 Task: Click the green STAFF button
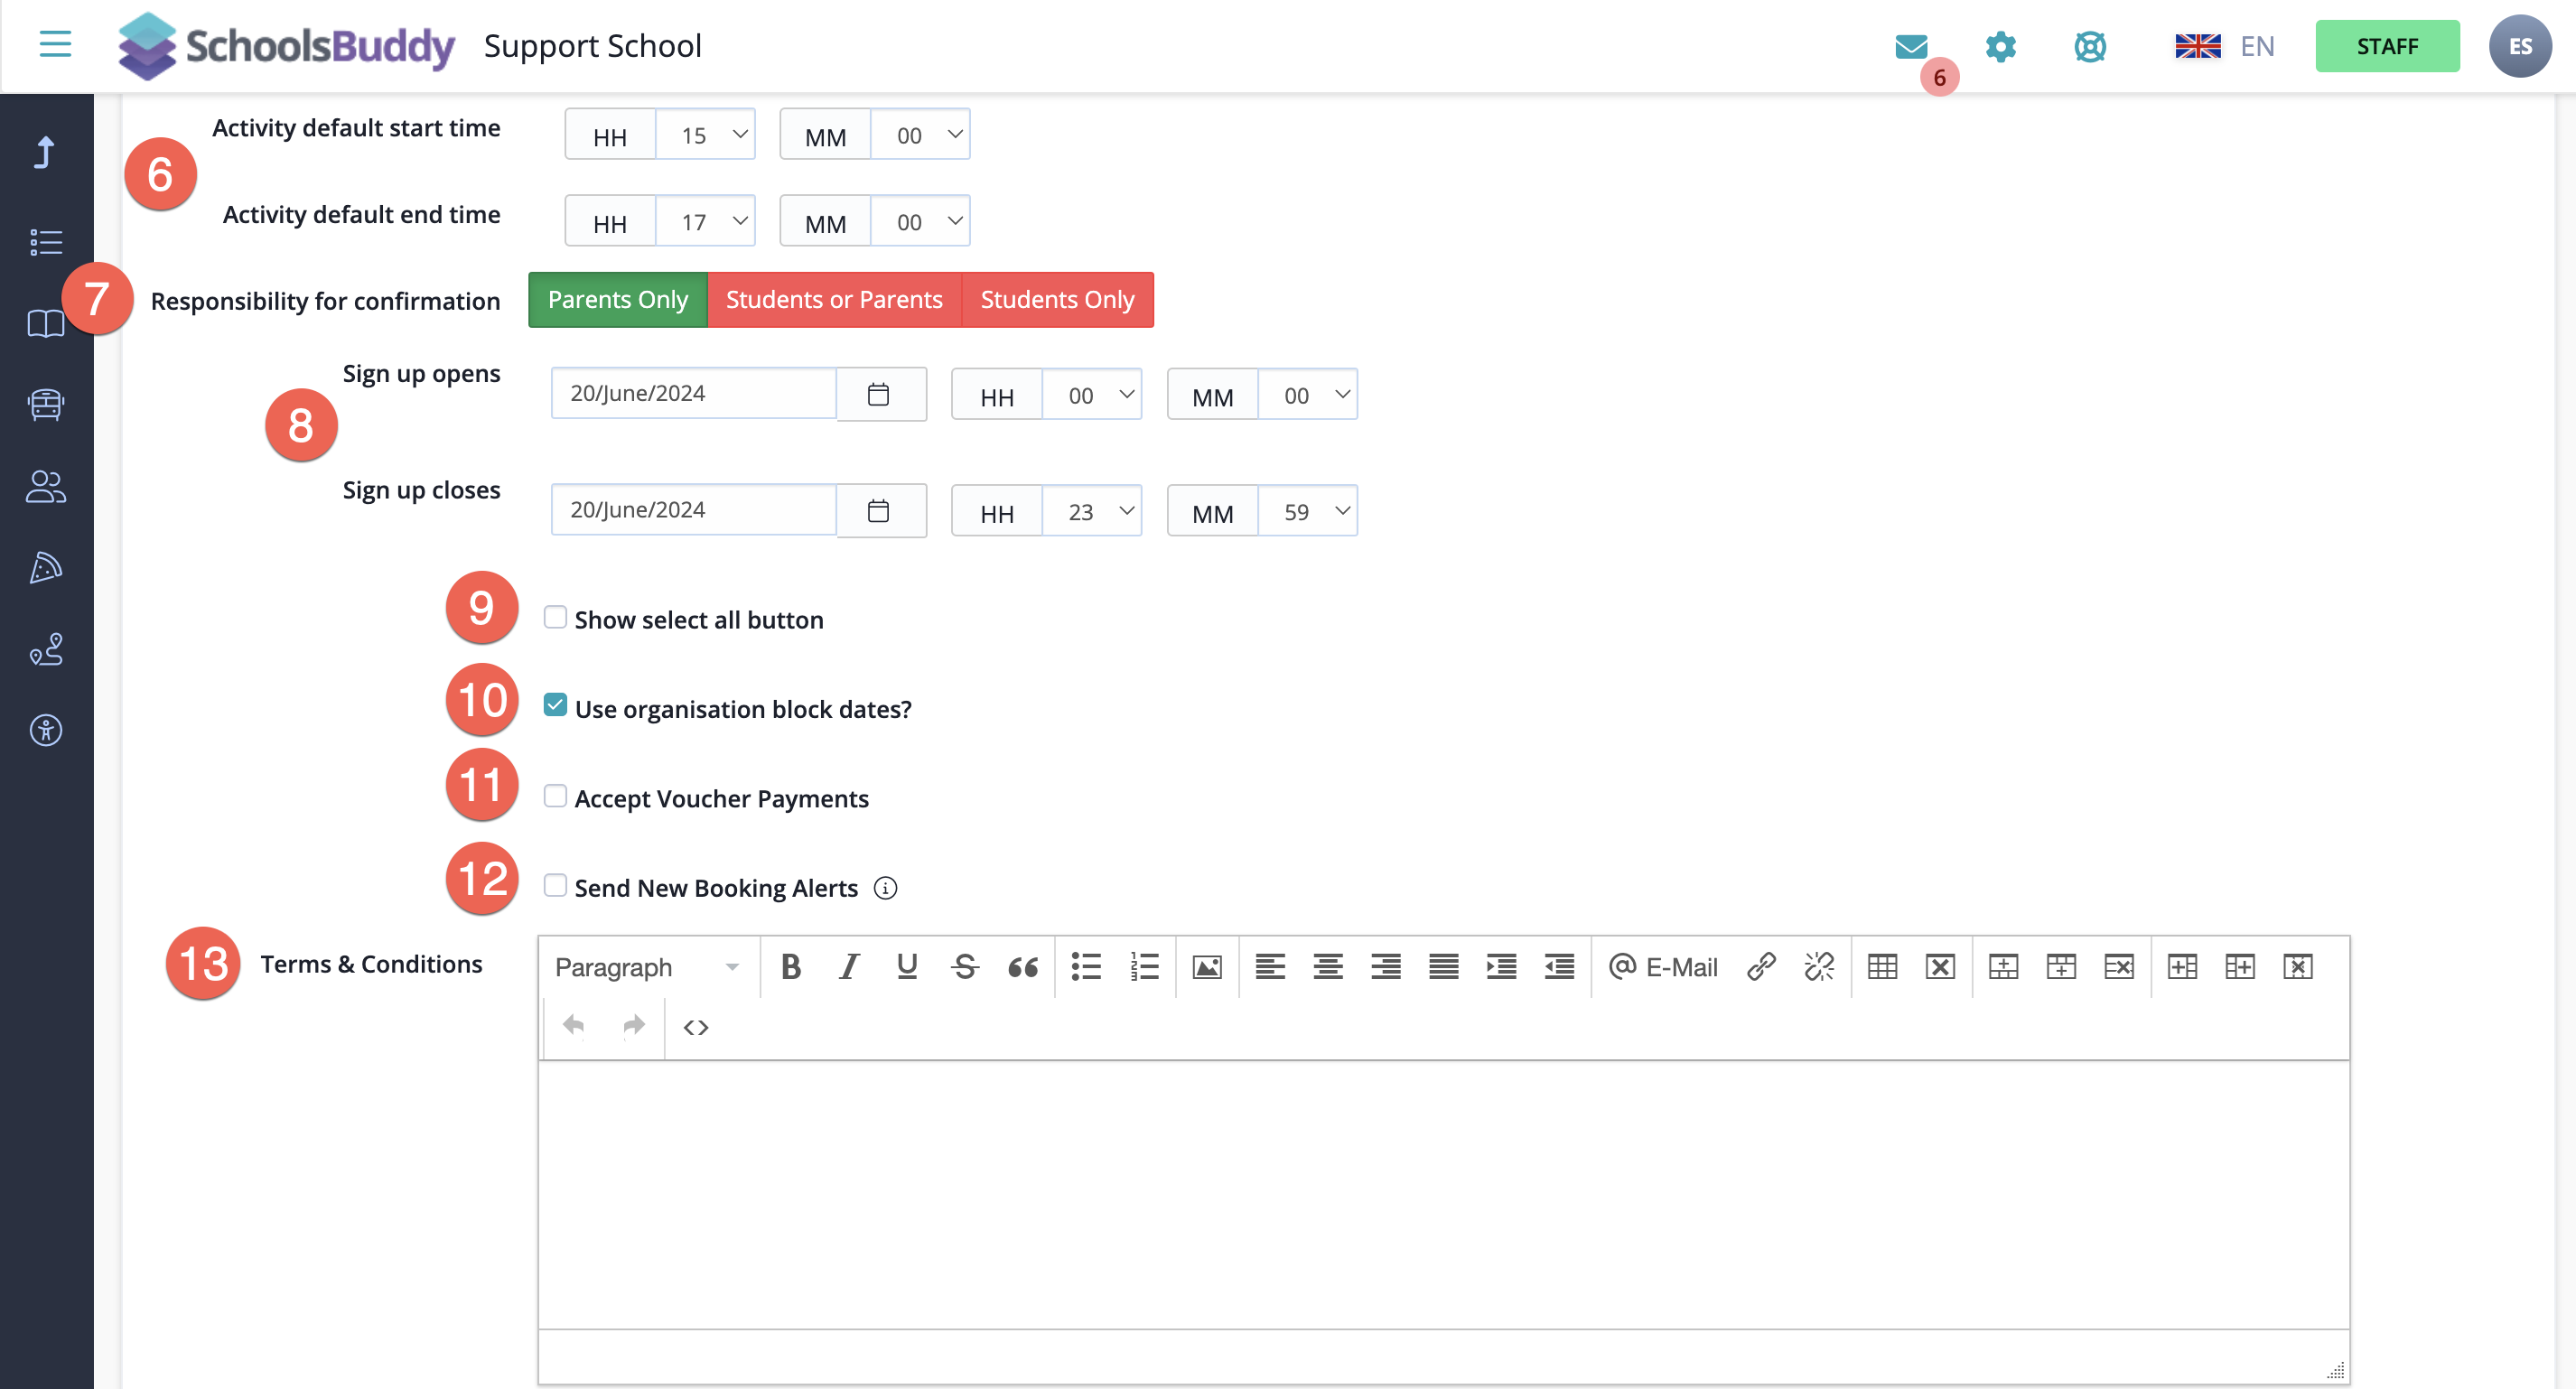point(2387,46)
